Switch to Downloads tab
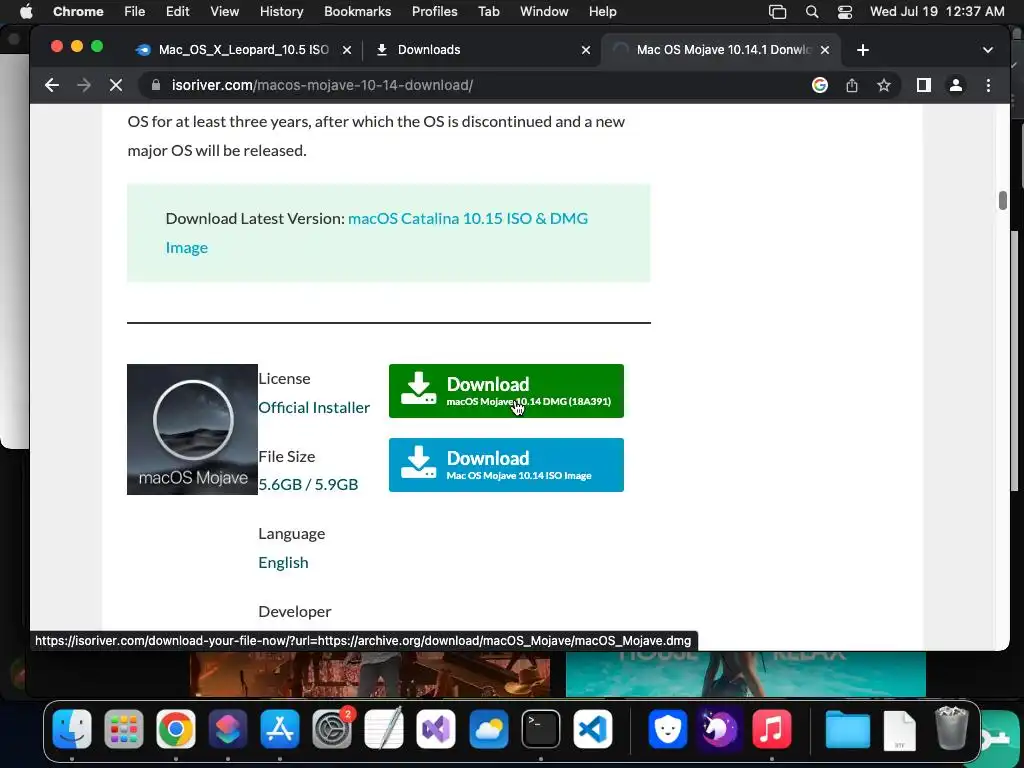 click(483, 50)
